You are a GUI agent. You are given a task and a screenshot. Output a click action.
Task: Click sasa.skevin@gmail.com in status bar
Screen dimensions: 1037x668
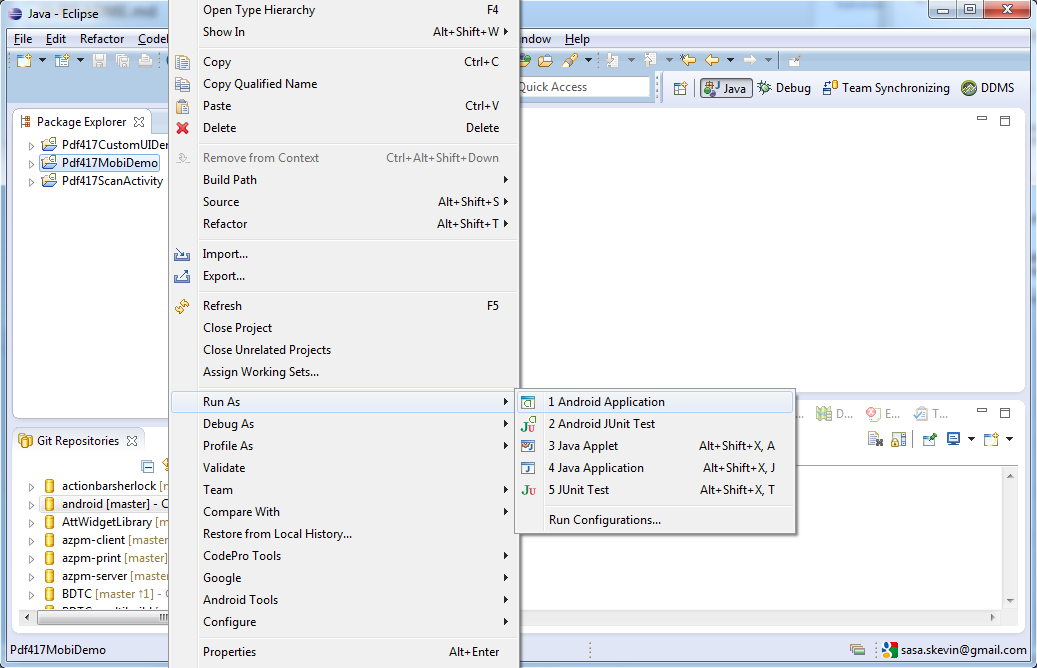(x=963, y=650)
